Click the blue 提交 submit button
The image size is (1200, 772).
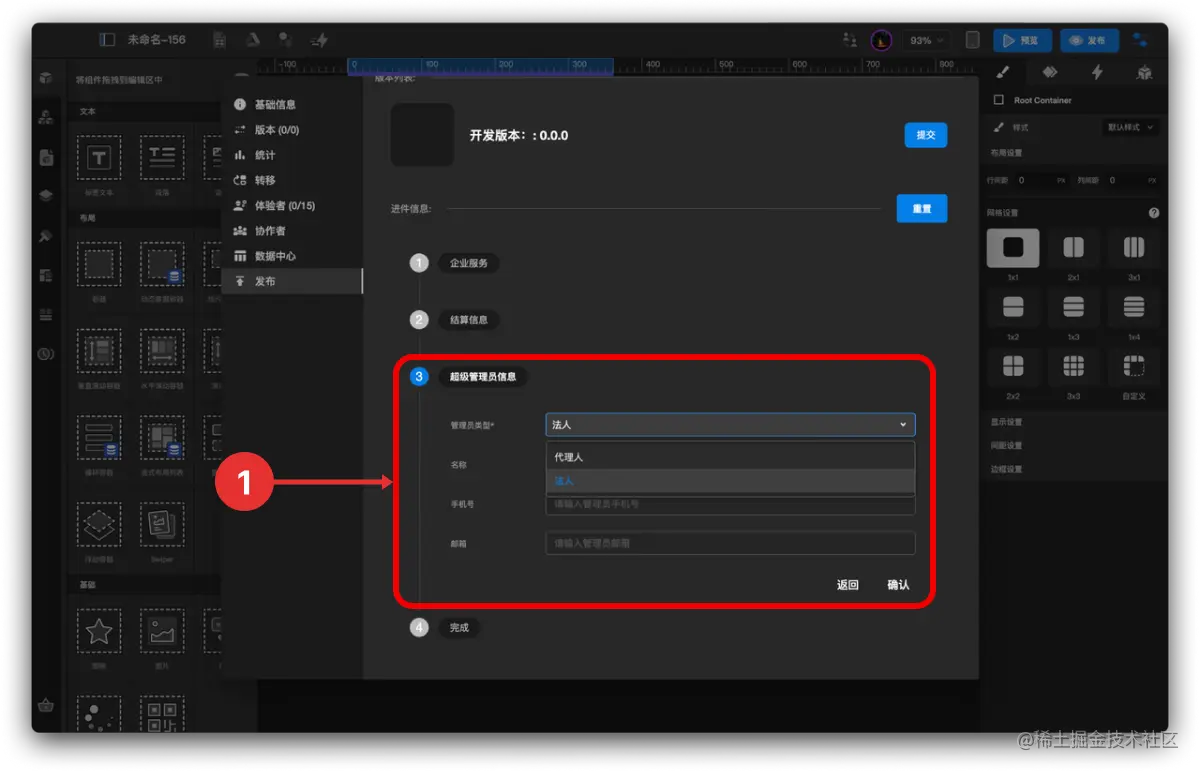[x=926, y=135]
